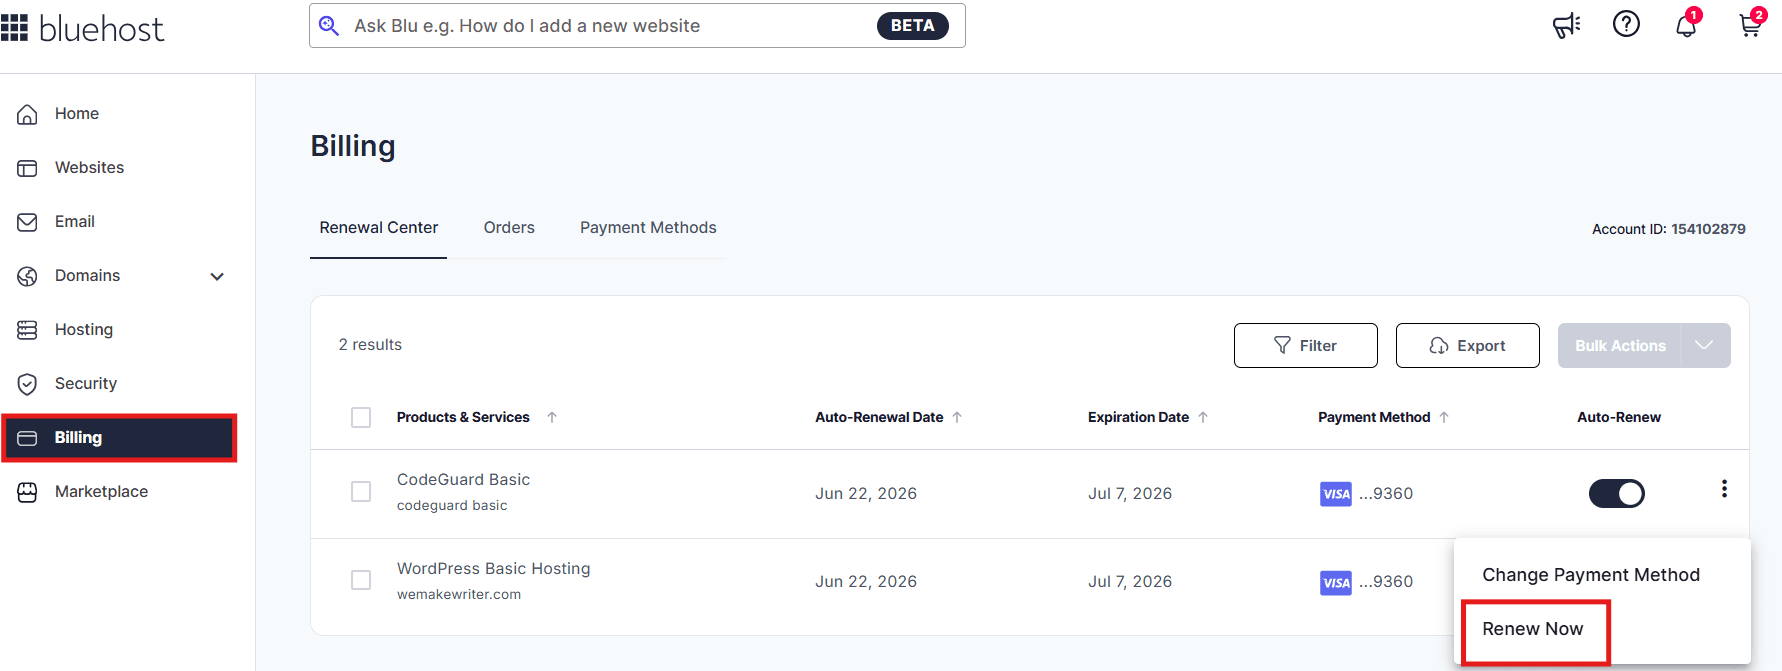Click the Export button
The image size is (1782, 671).
pyautogui.click(x=1467, y=345)
